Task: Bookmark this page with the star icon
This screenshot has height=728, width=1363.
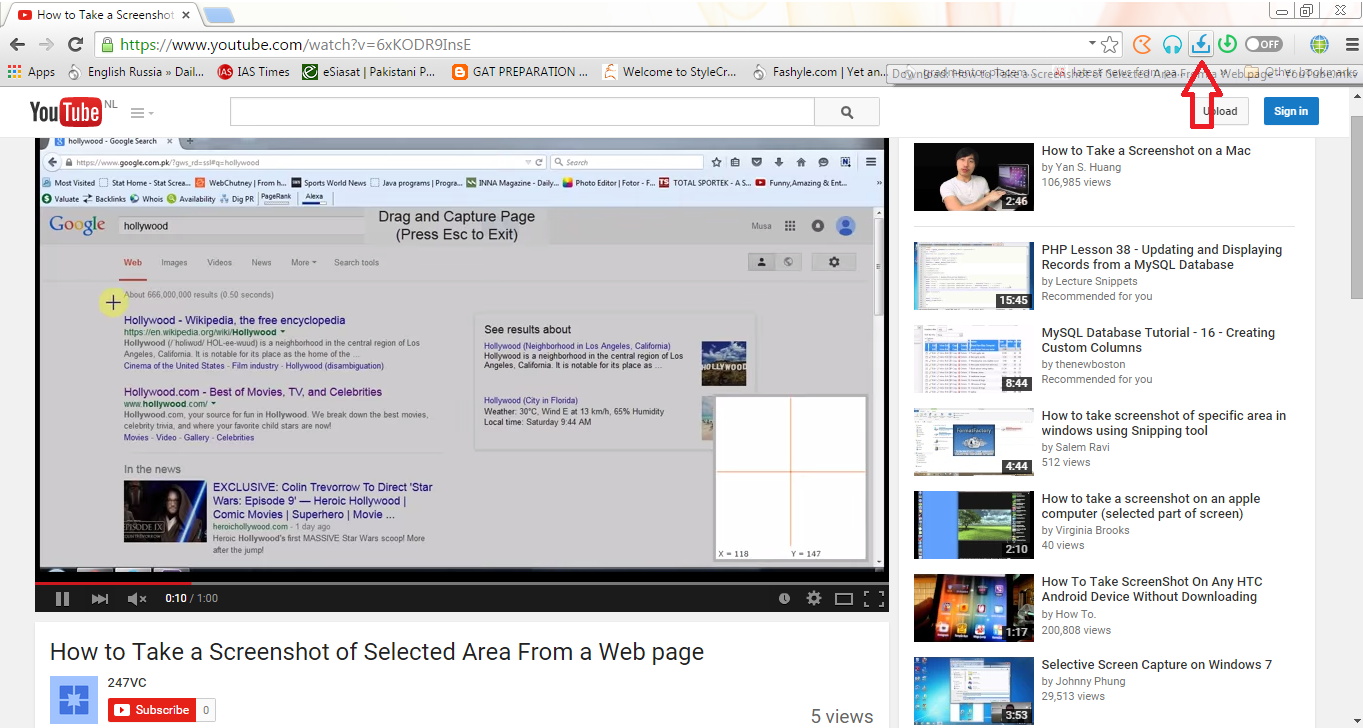Action: 1109,44
